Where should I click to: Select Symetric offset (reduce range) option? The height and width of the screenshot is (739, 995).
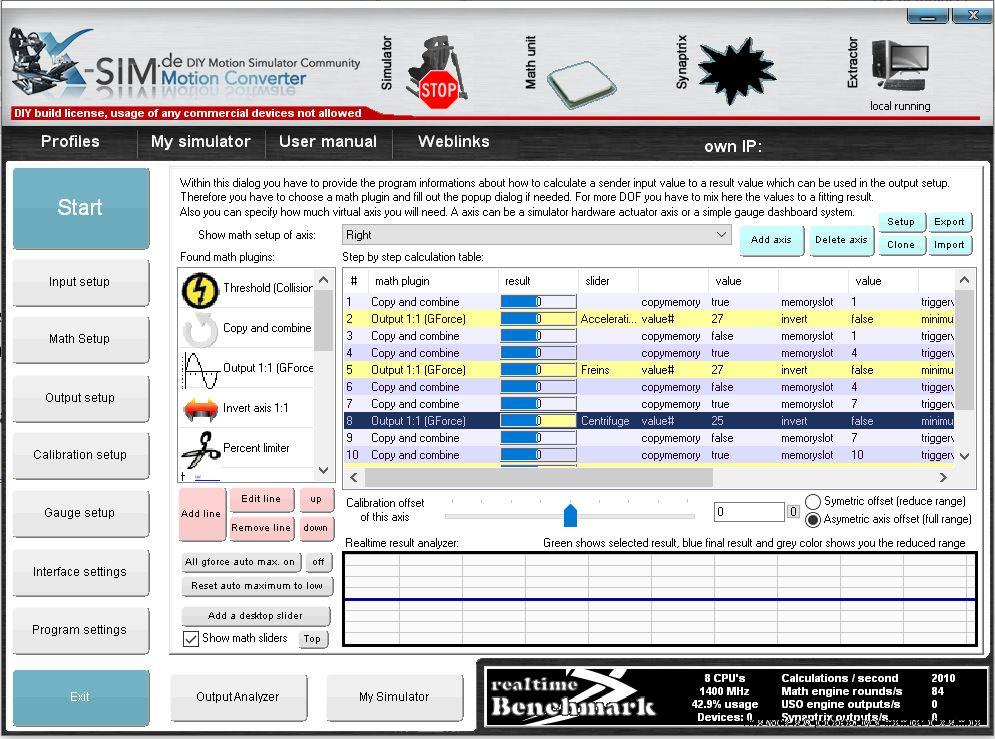click(813, 501)
